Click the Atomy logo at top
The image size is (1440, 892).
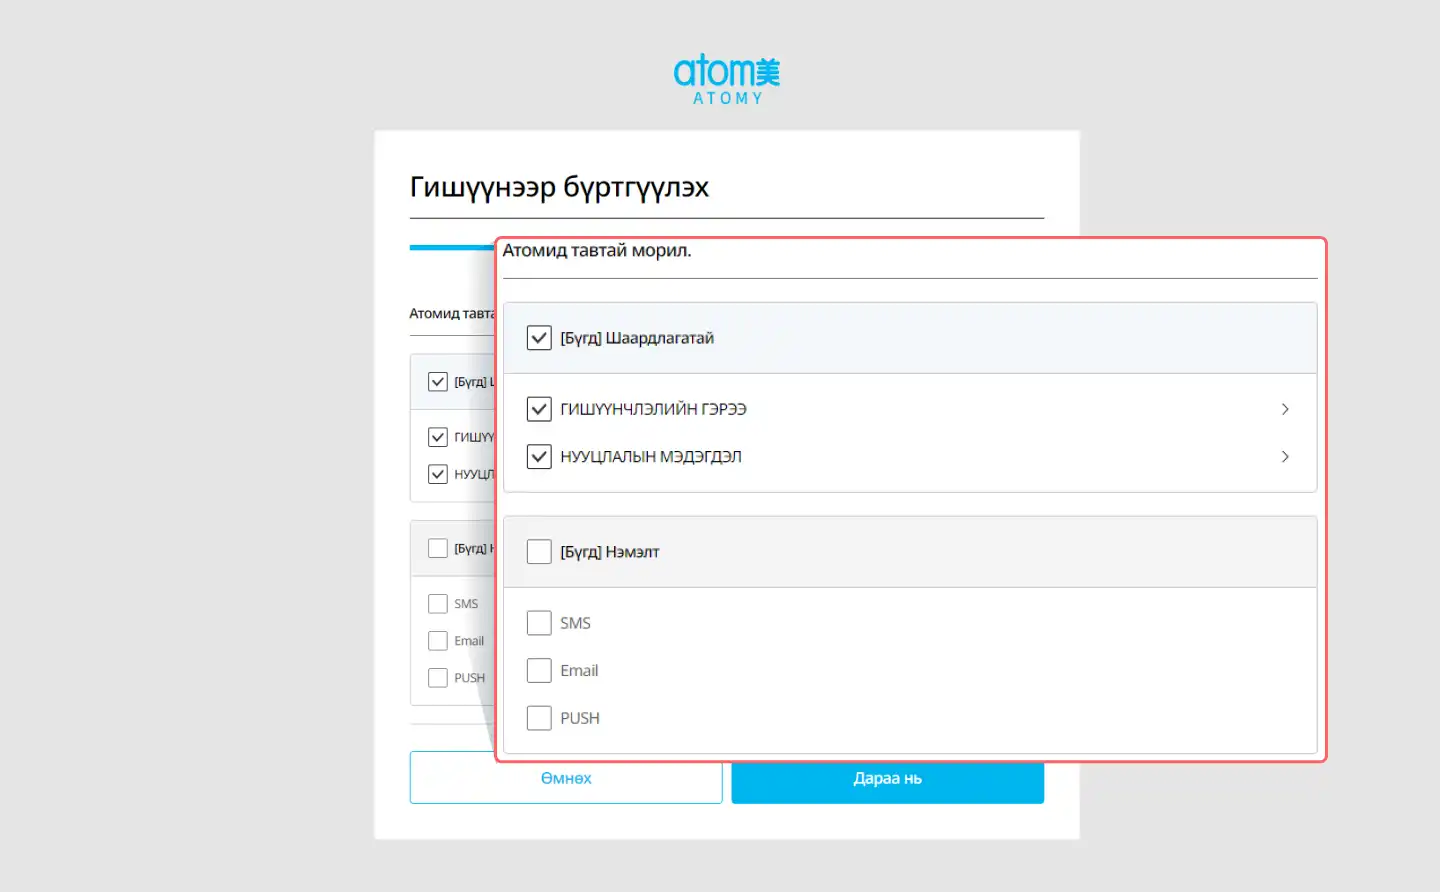tap(726, 79)
